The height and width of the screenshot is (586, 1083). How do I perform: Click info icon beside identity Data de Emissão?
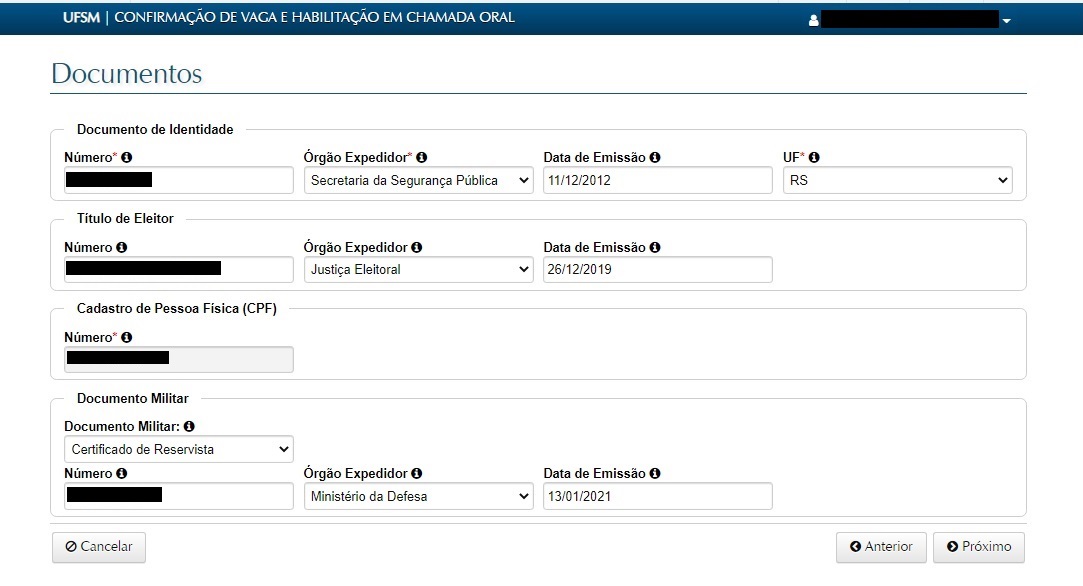point(655,158)
